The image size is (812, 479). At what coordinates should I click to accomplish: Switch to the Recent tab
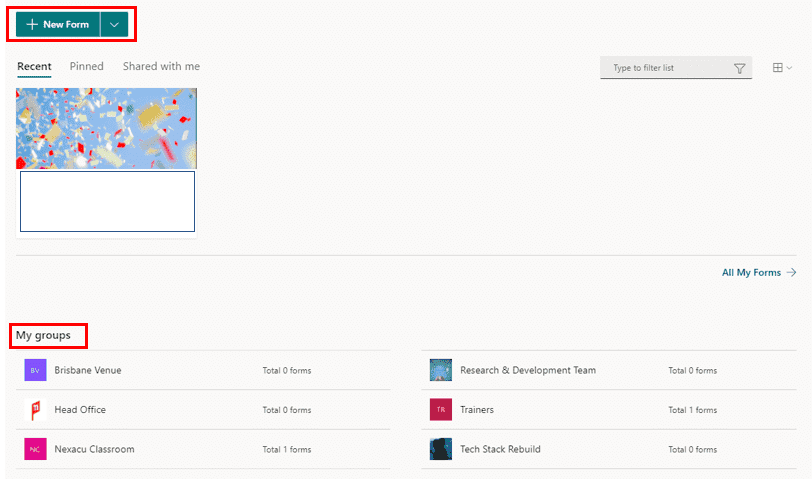click(x=34, y=67)
